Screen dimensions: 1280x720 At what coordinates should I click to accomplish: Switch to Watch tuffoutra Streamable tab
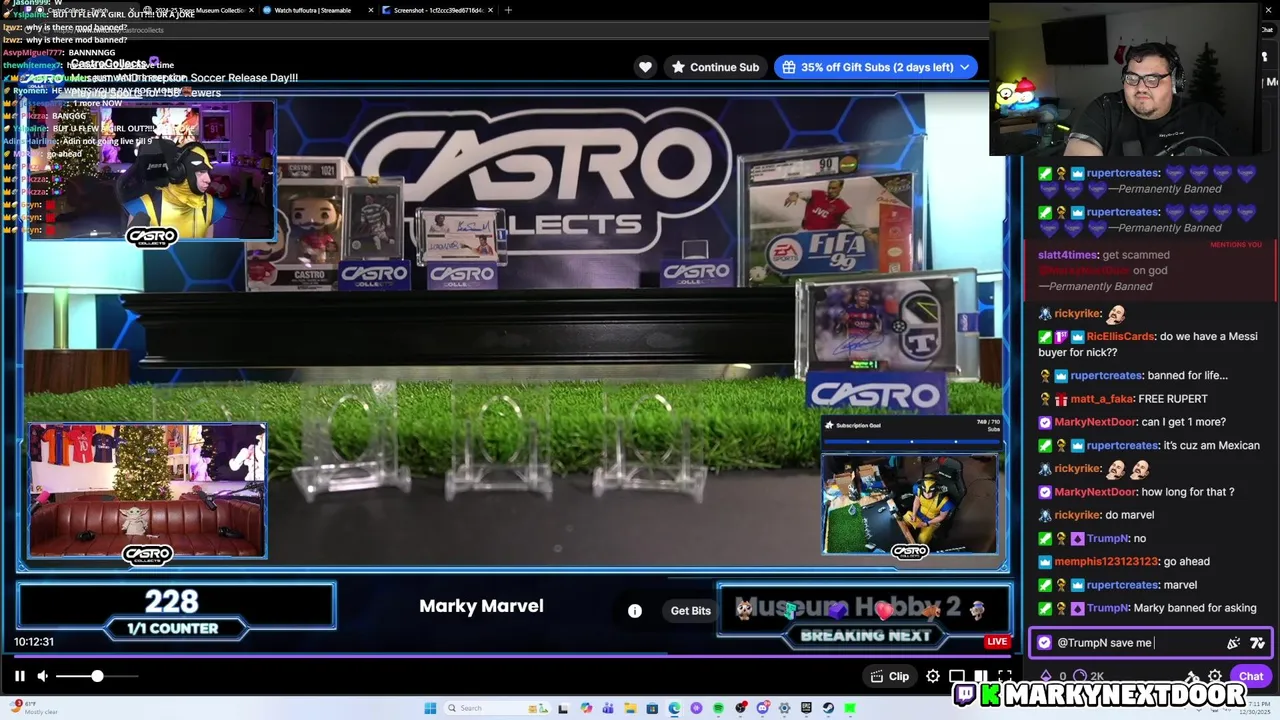(313, 10)
